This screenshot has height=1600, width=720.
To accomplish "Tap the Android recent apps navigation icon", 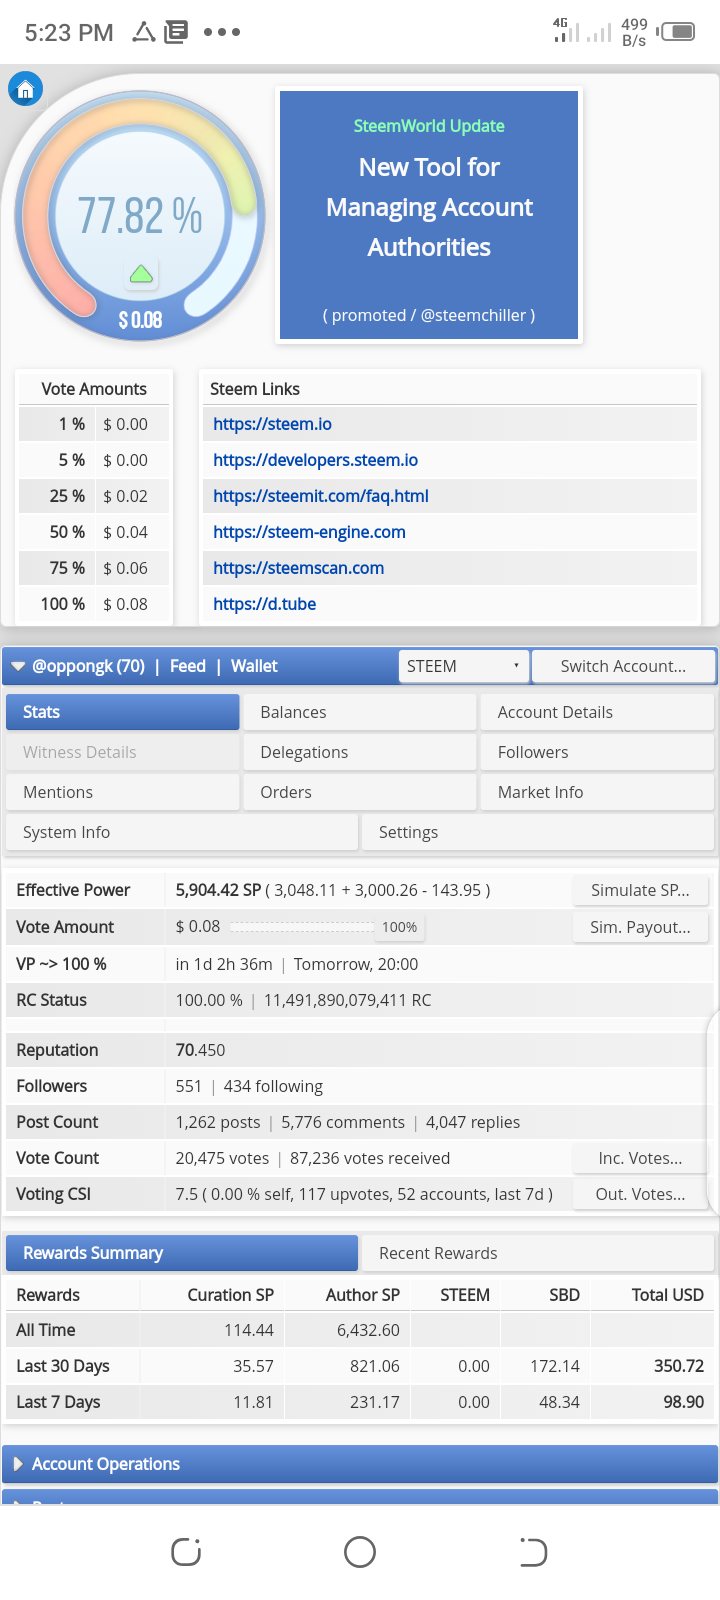I will pyautogui.click(x=186, y=1552).
